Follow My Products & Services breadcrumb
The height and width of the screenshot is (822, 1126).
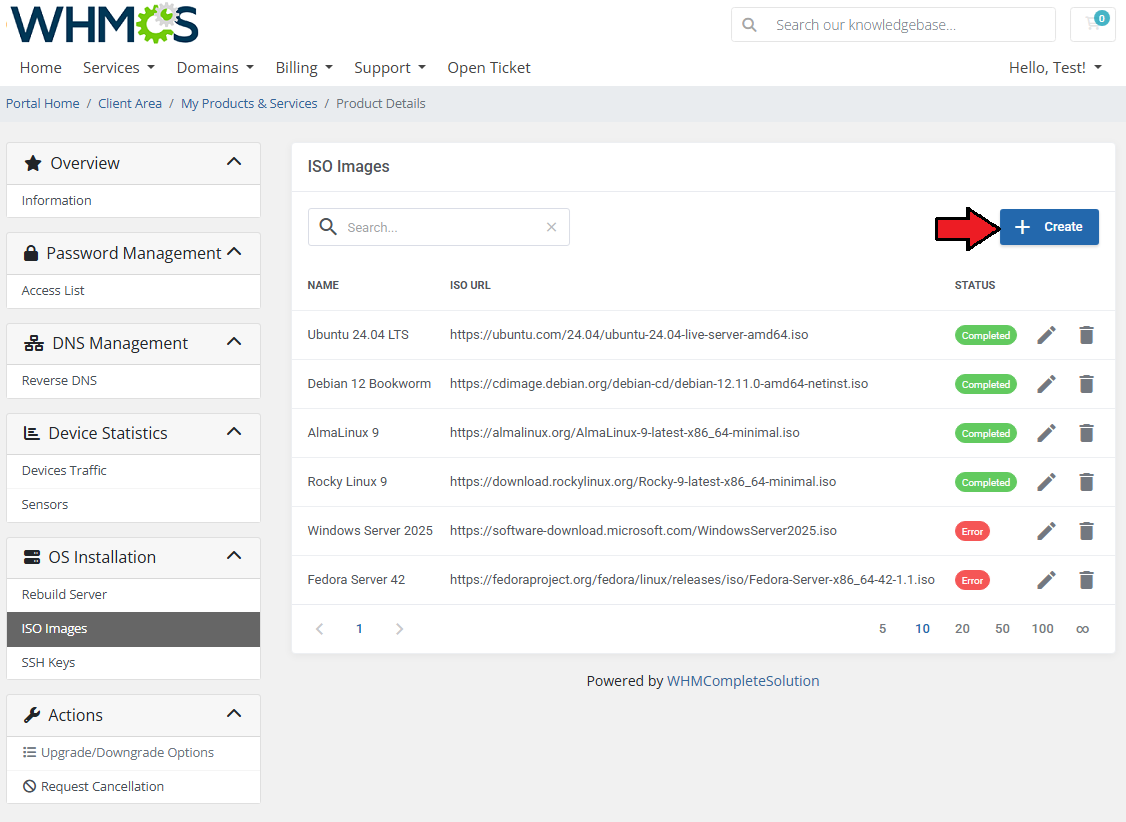click(249, 103)
